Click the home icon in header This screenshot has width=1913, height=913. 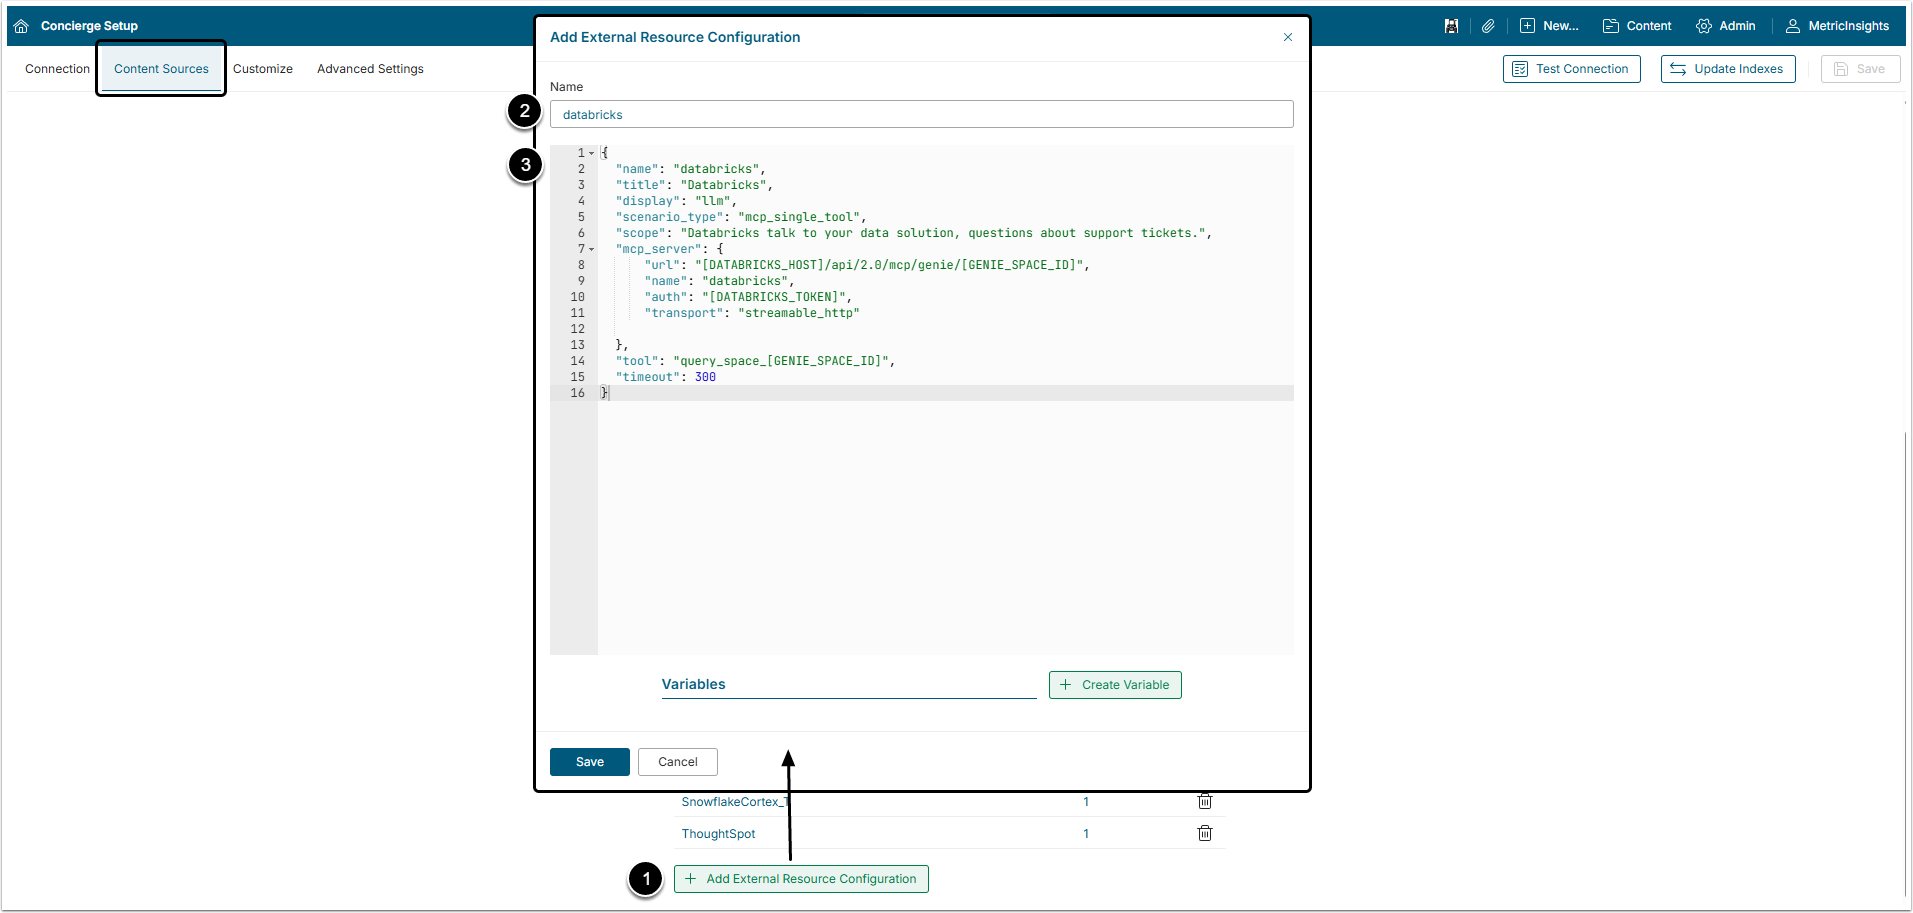coord(21,26)
